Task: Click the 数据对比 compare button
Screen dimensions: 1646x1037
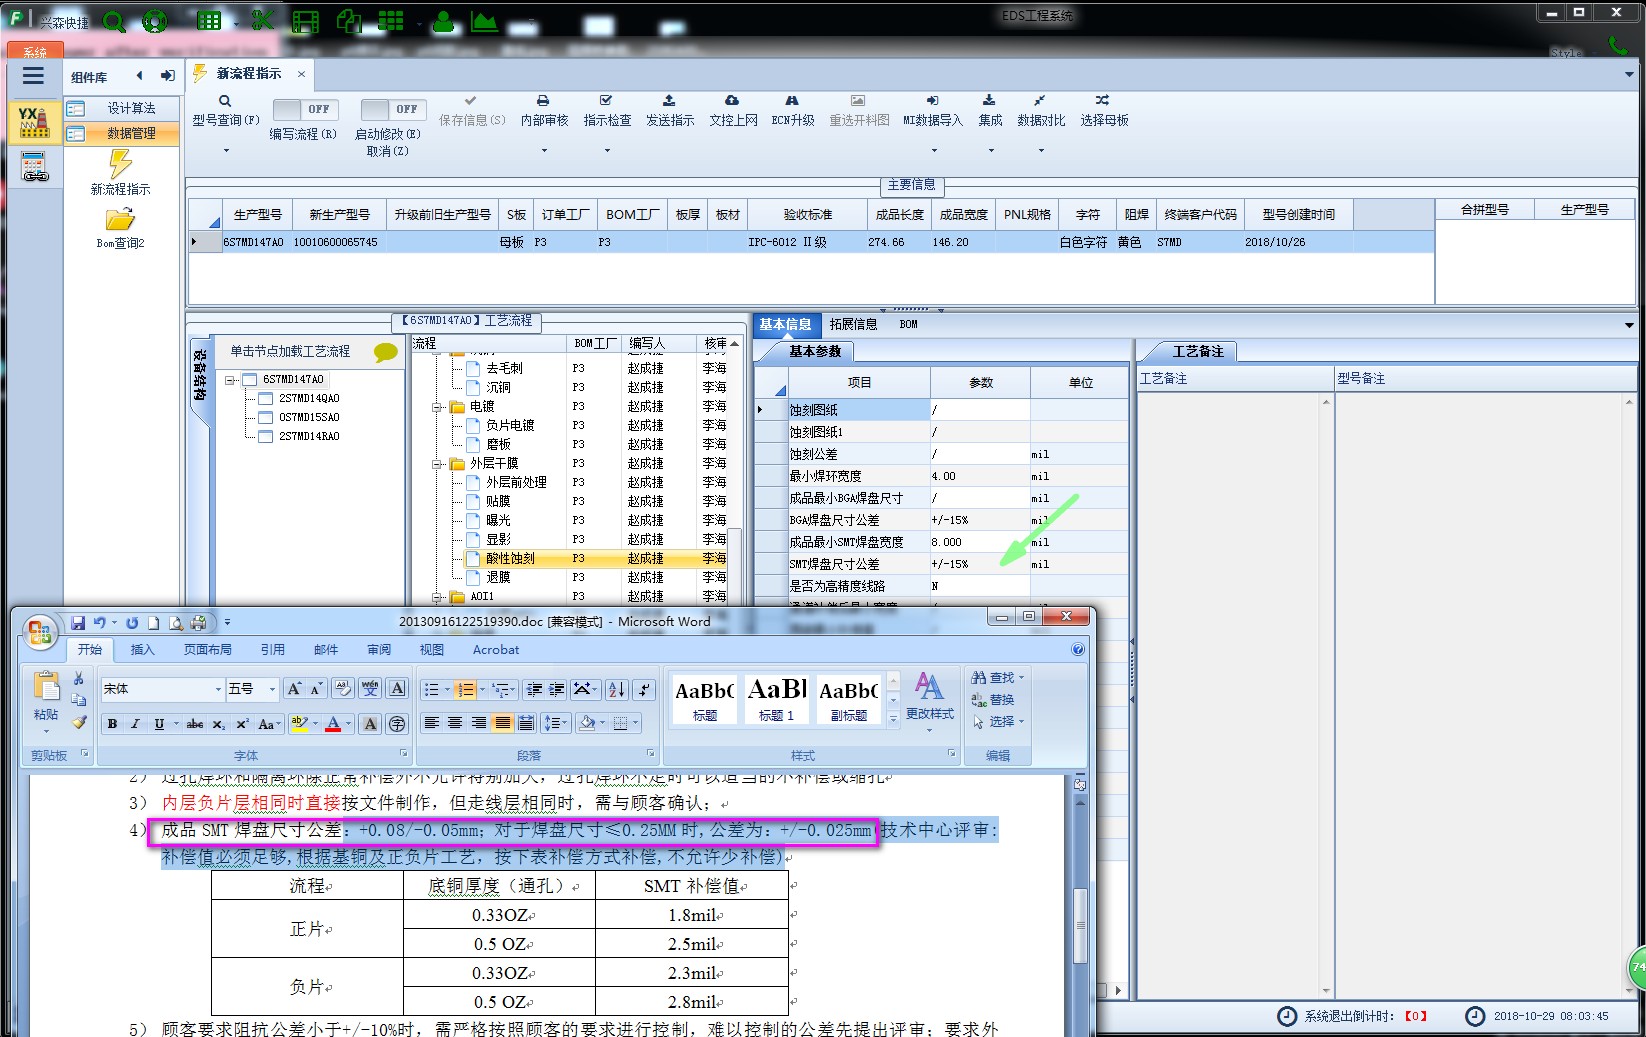Action: coord(1041,110)
